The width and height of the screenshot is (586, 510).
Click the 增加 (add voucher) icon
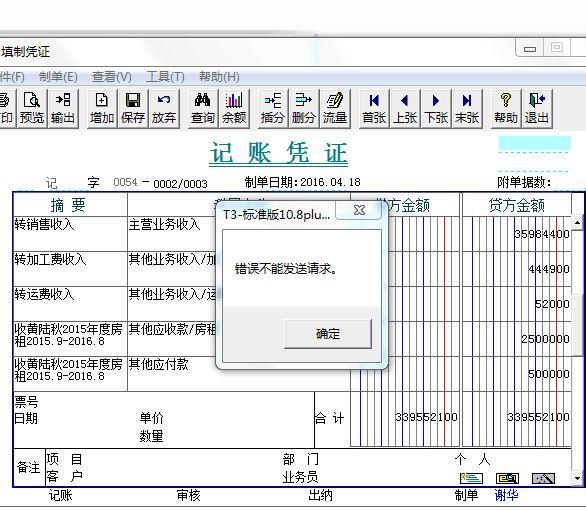[x=102, y=108]
